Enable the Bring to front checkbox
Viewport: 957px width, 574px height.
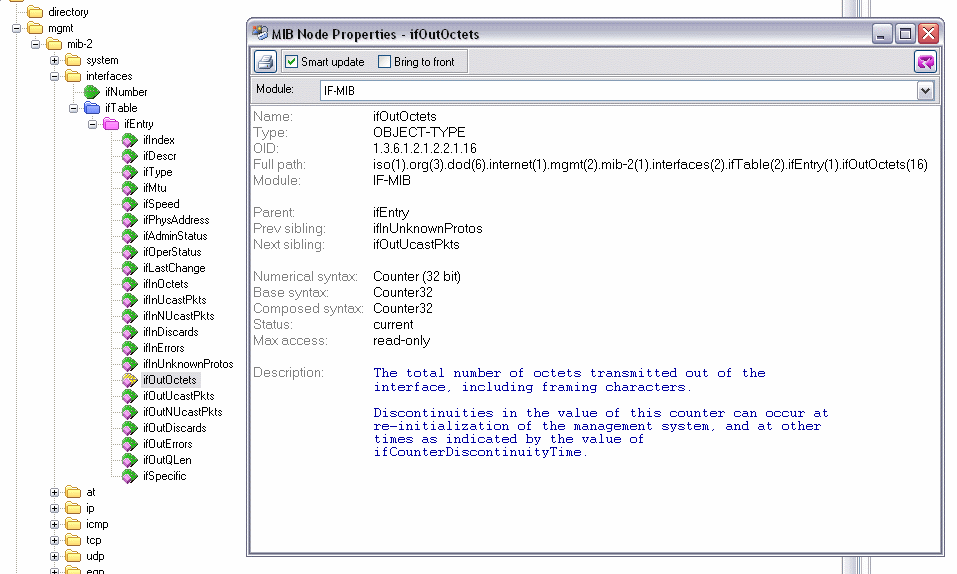pyautogui.click(x=385, y=62)
